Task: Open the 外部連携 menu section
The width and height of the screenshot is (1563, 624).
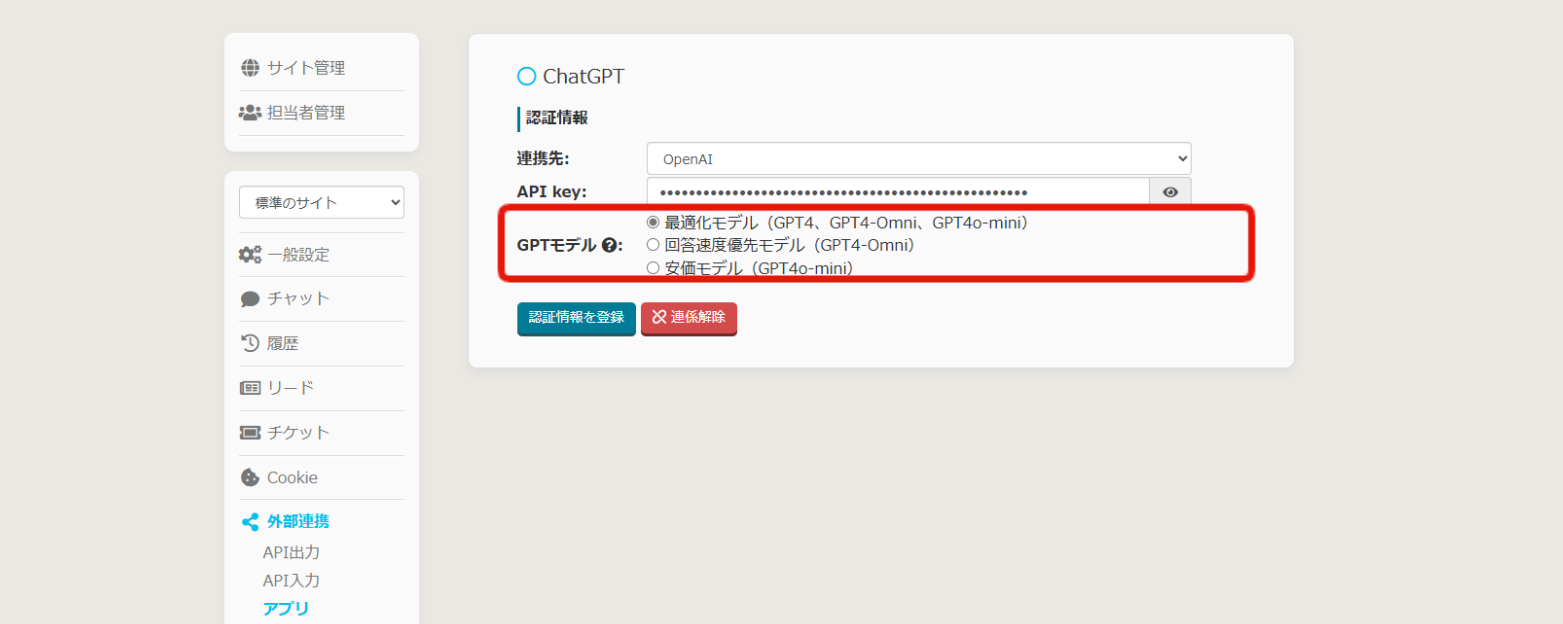Action: [297, 521]
